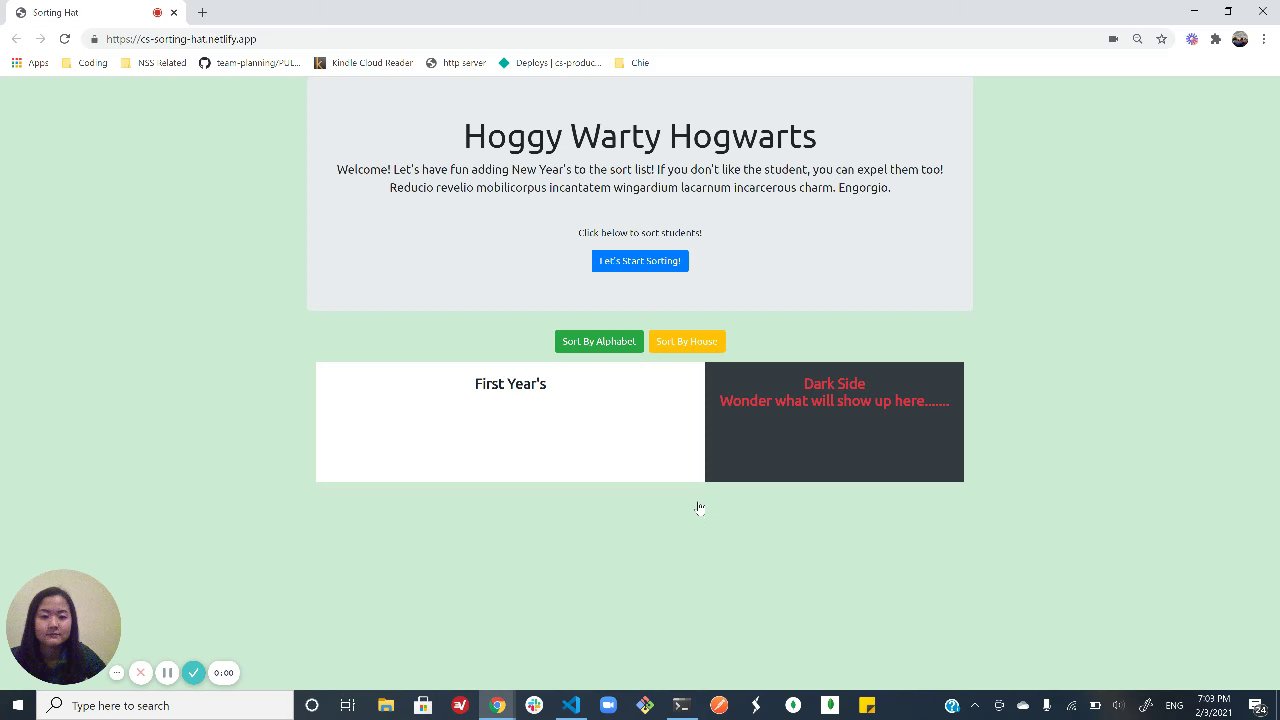Finish the recording with the checkmark button
The width and height of the screenshot is (1280, 720).
[x=194, y=673]
